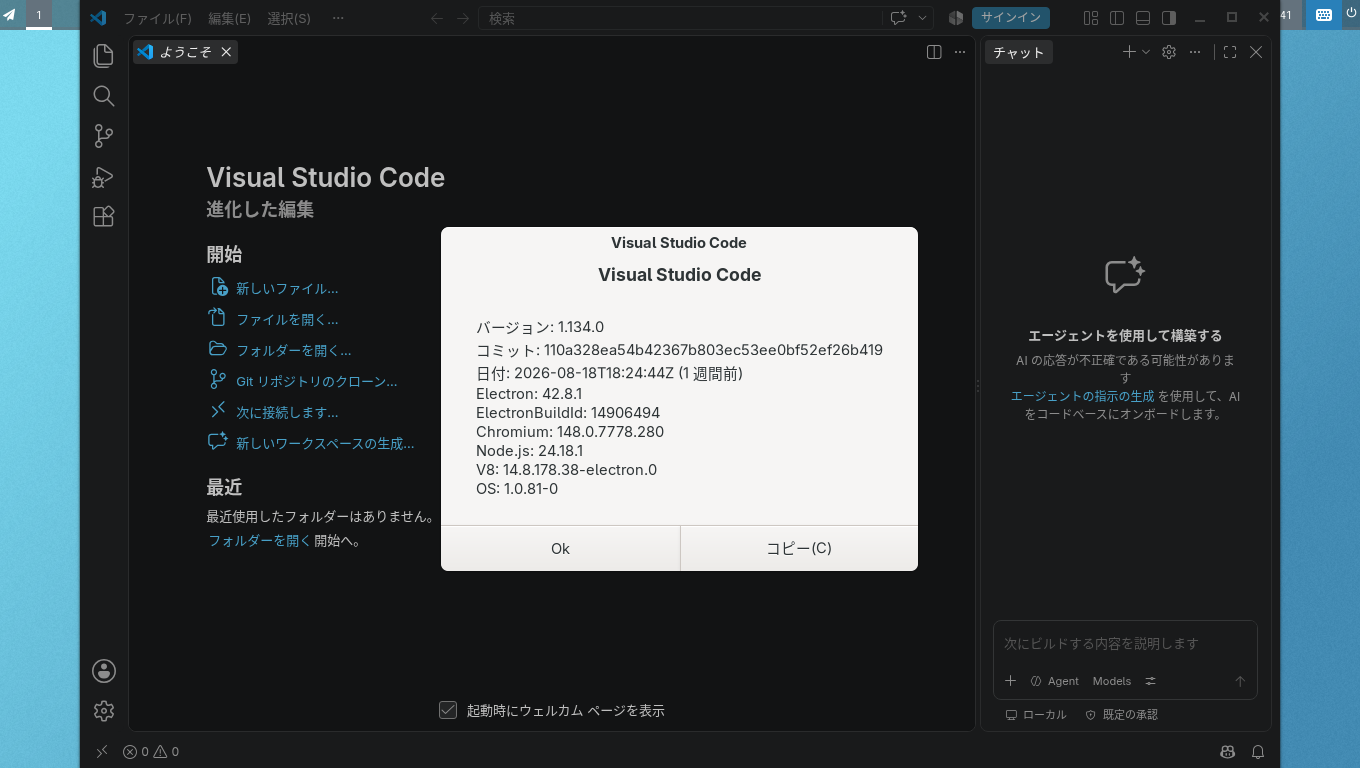
Task: Expand title bar chat dropdown chevron
Action: pos(922,18)
